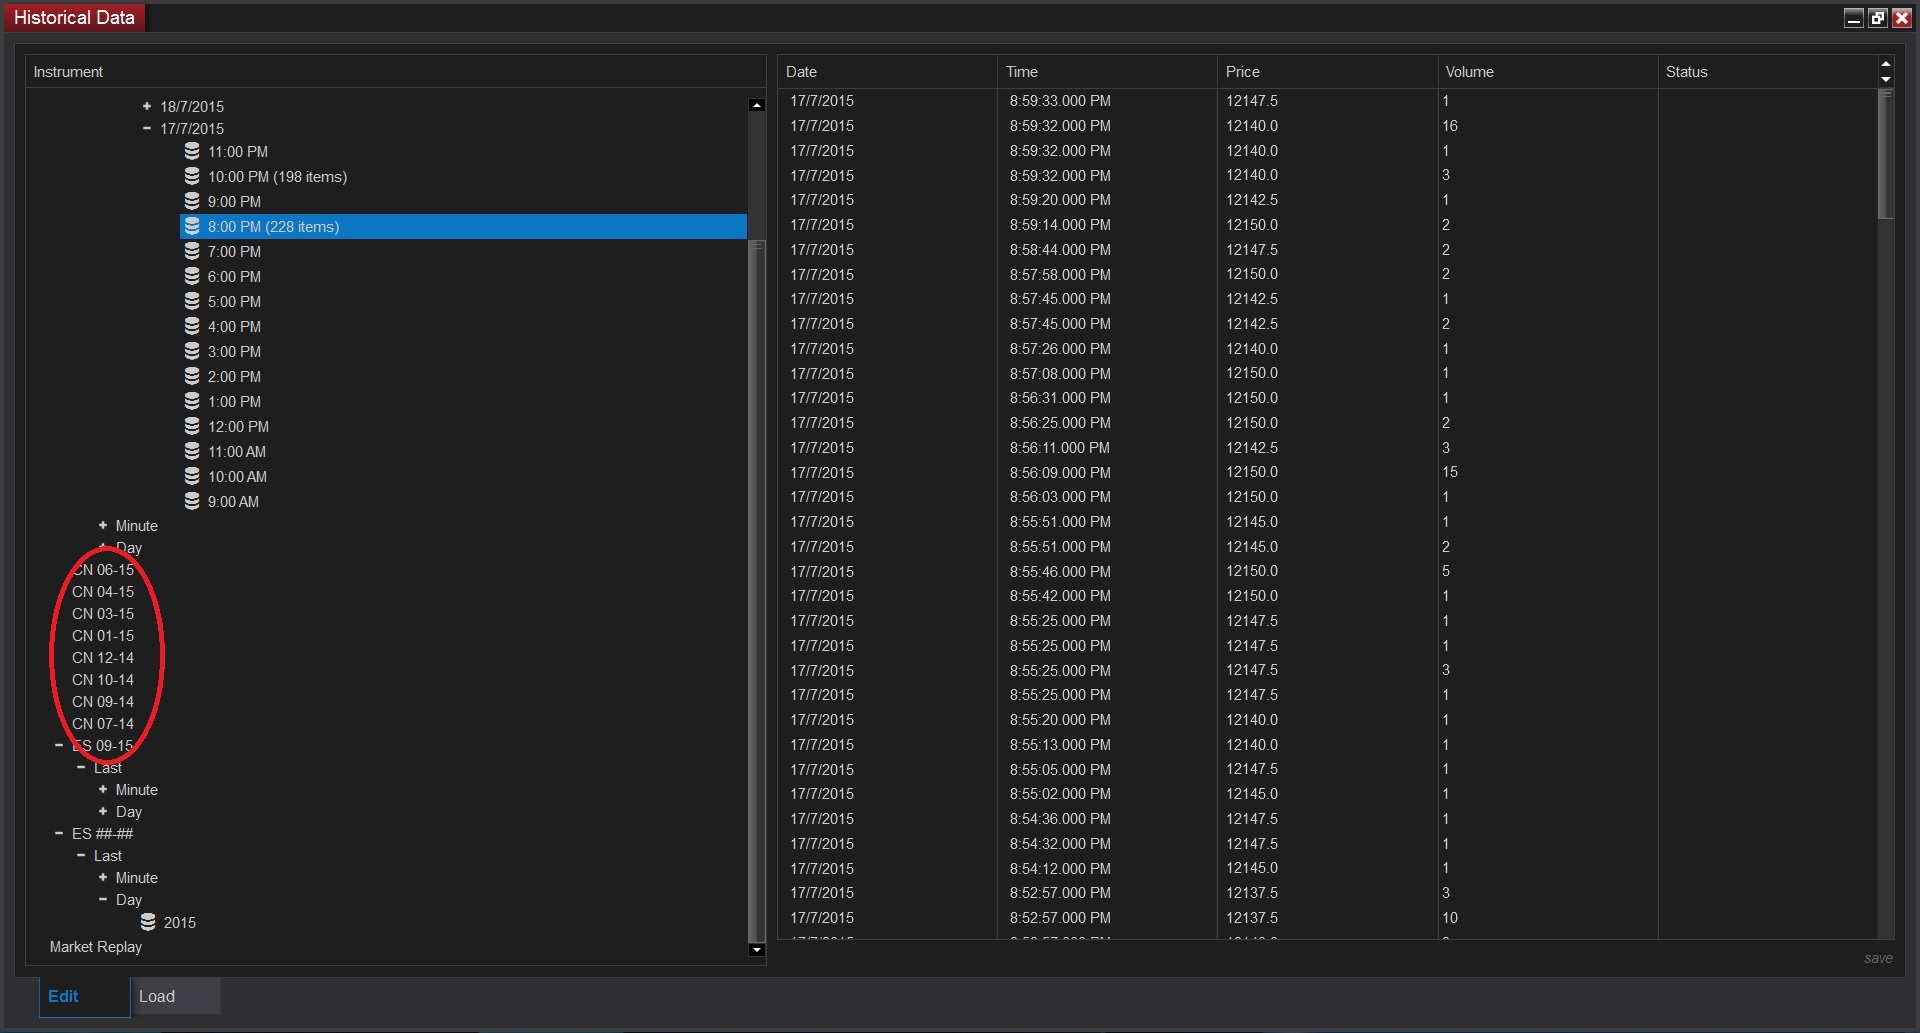The width and height of the screenshot is (1920, 1033).
Task: Expand the Minute node just below 9:00 AM
Action: pyautogui.click(x=103, y=525)
